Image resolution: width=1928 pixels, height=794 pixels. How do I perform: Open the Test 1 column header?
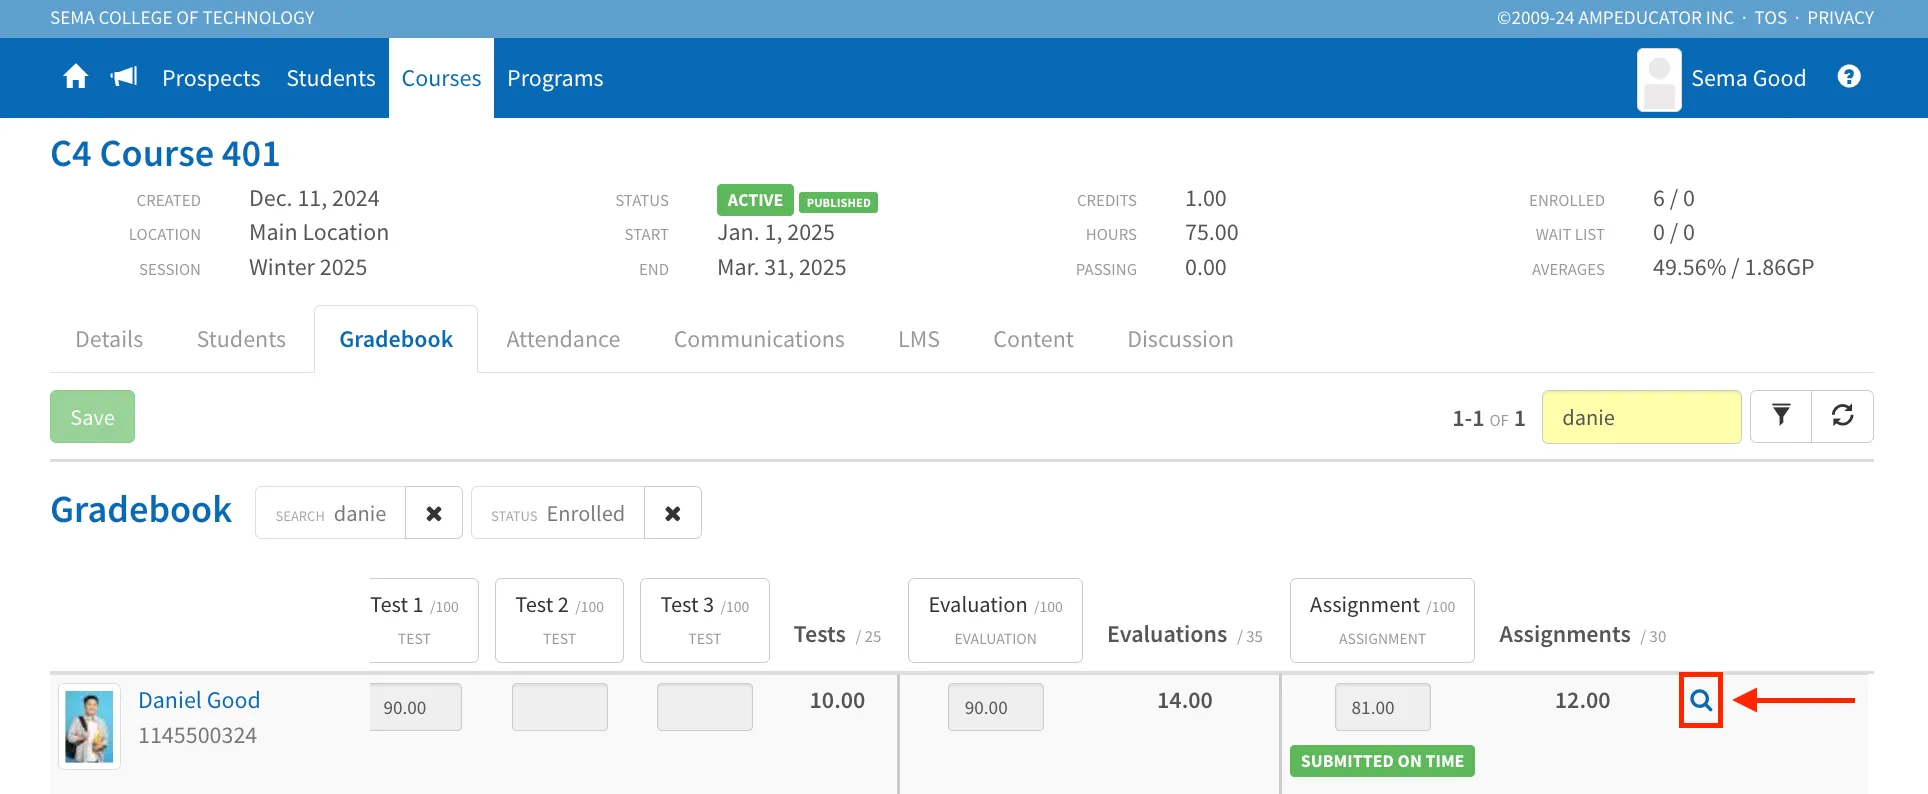pyautogui.click(x=424, y=620)
